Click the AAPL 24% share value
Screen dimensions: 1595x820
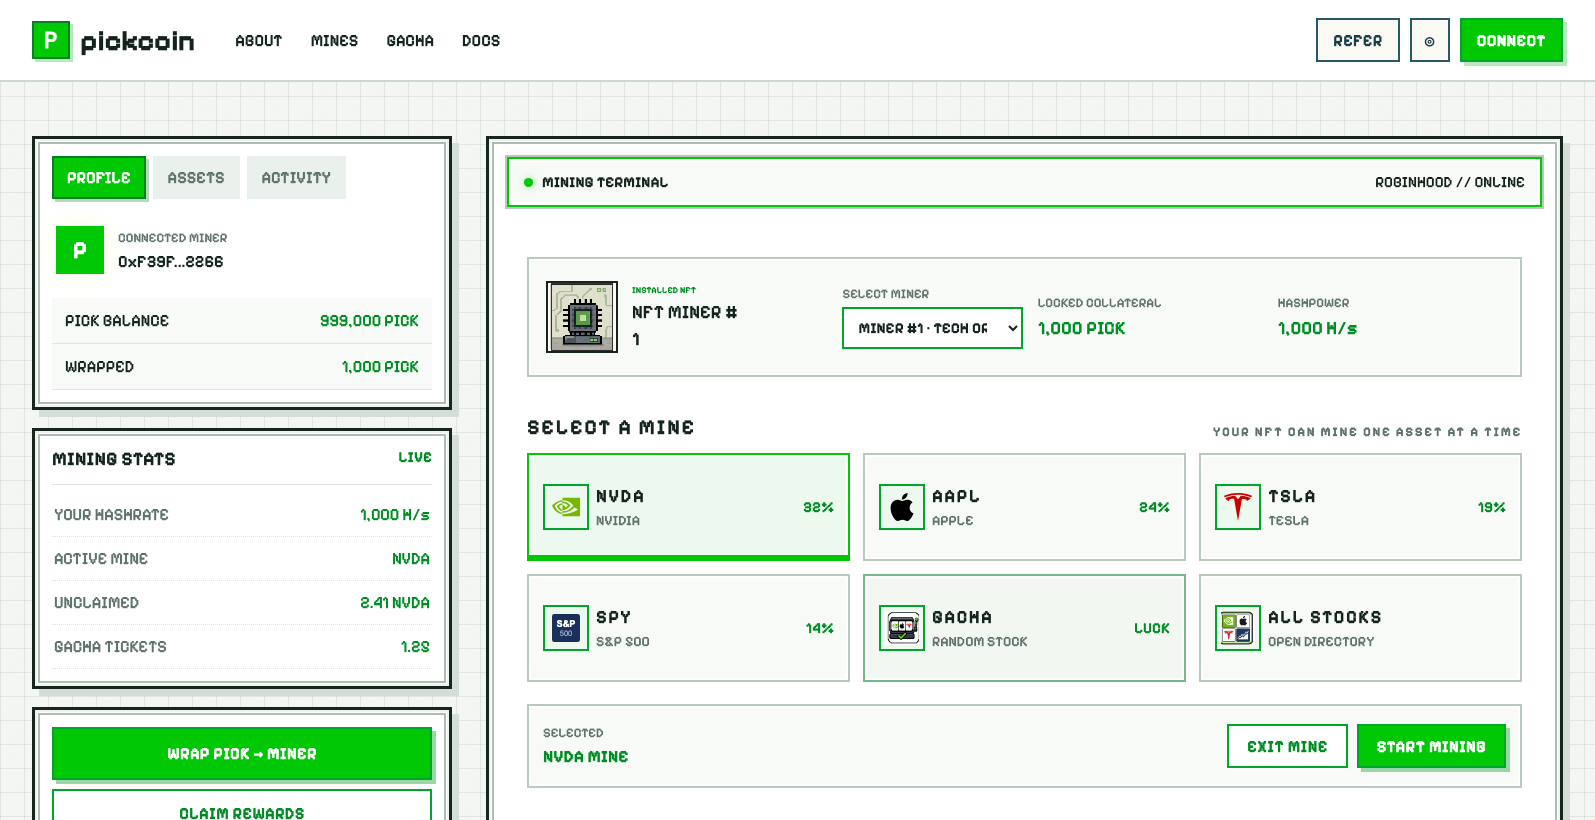[x=1154, y=507]
